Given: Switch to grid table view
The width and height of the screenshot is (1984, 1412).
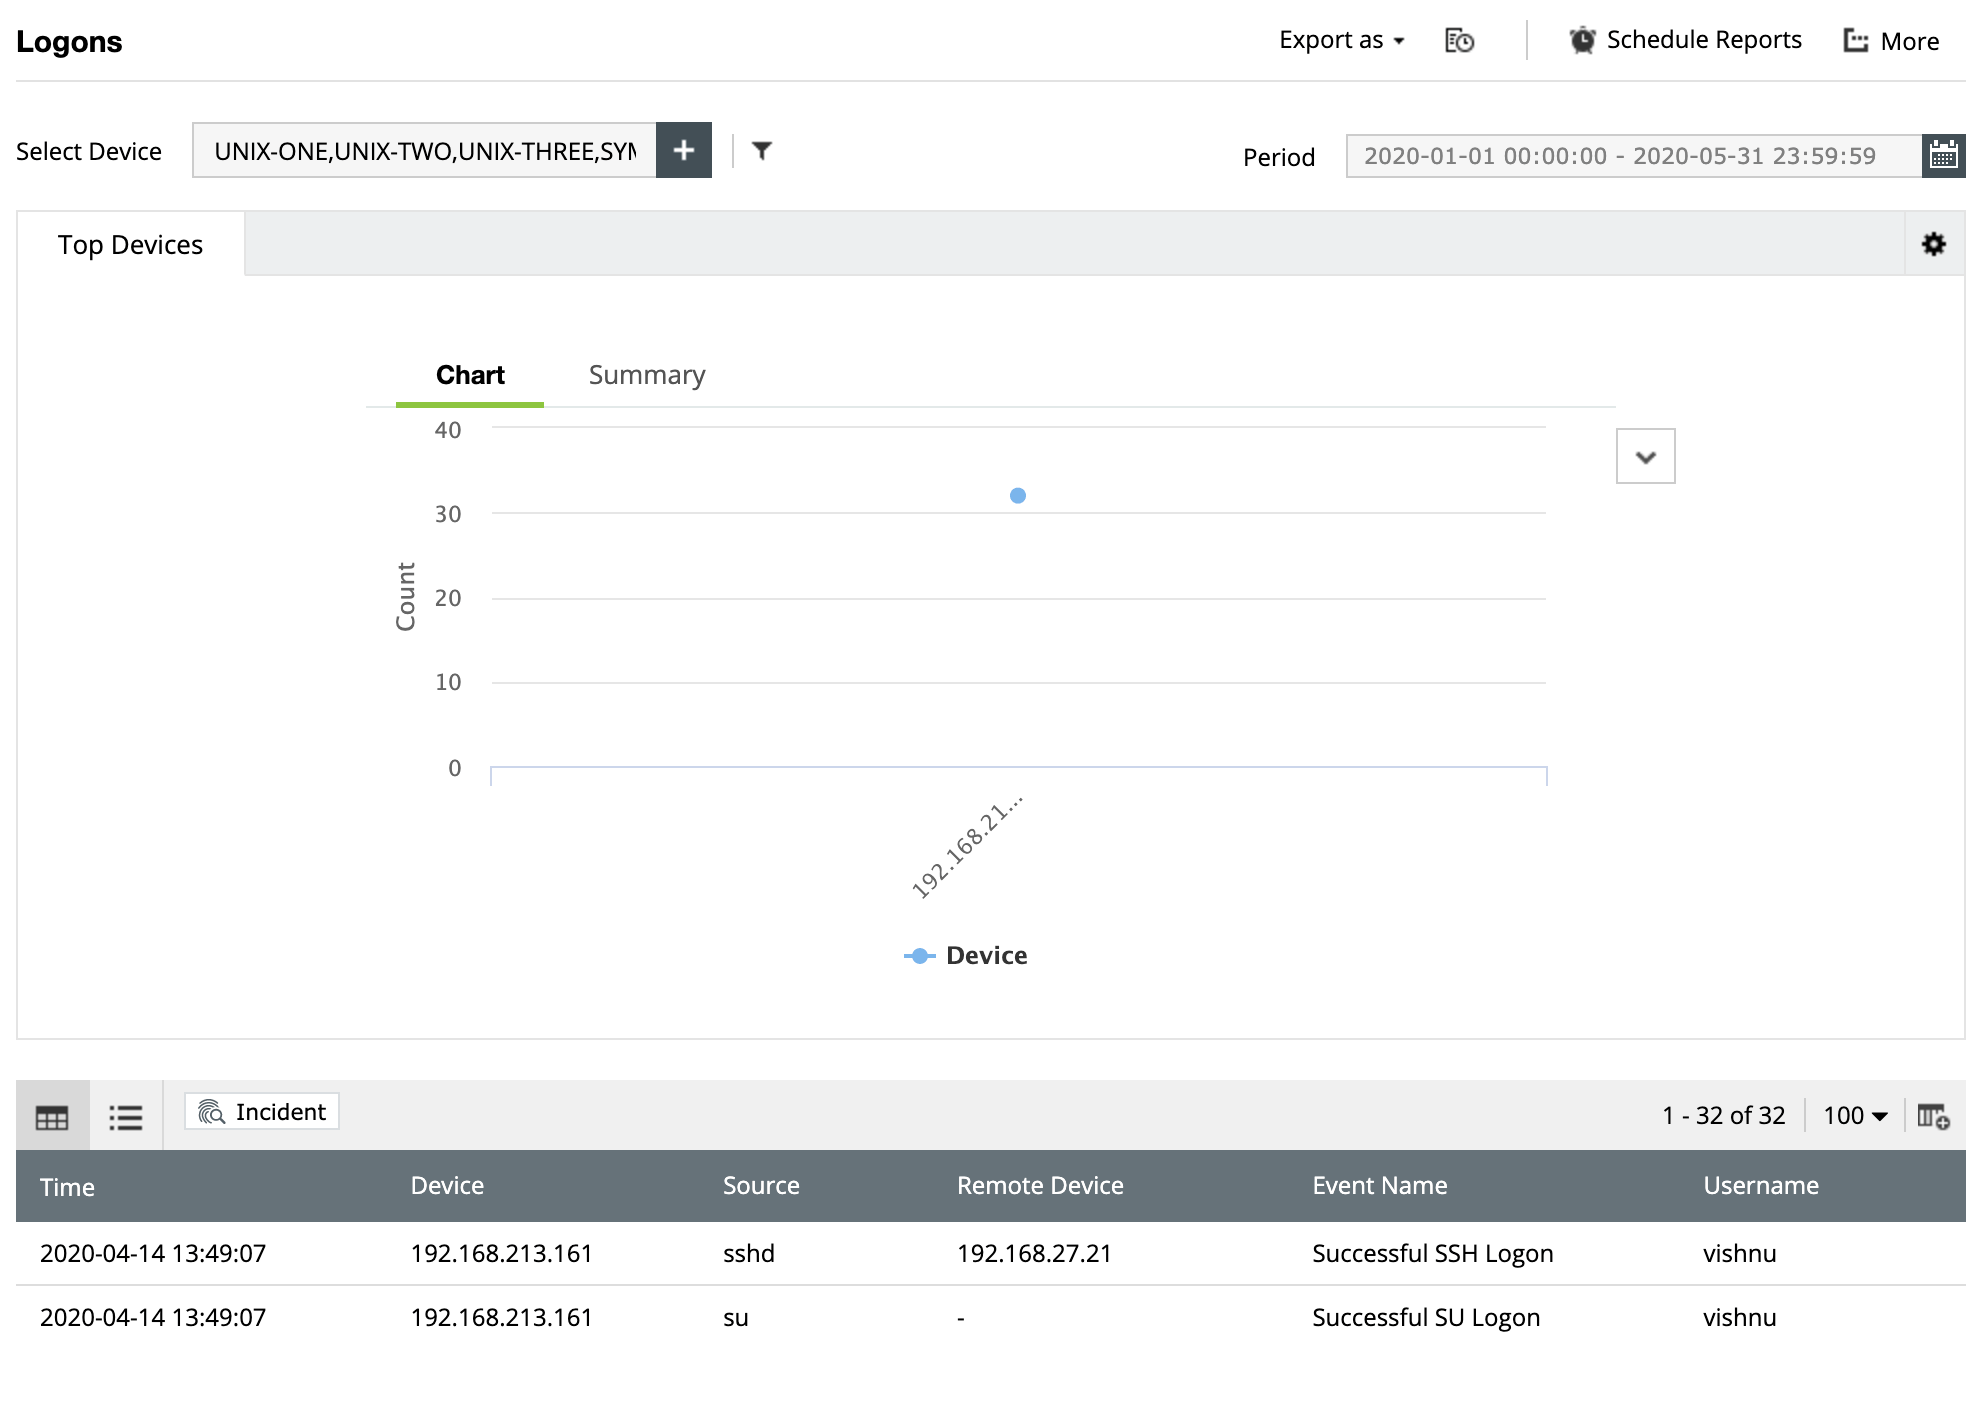Looking at the screenshot, I should pos(52,1116).
